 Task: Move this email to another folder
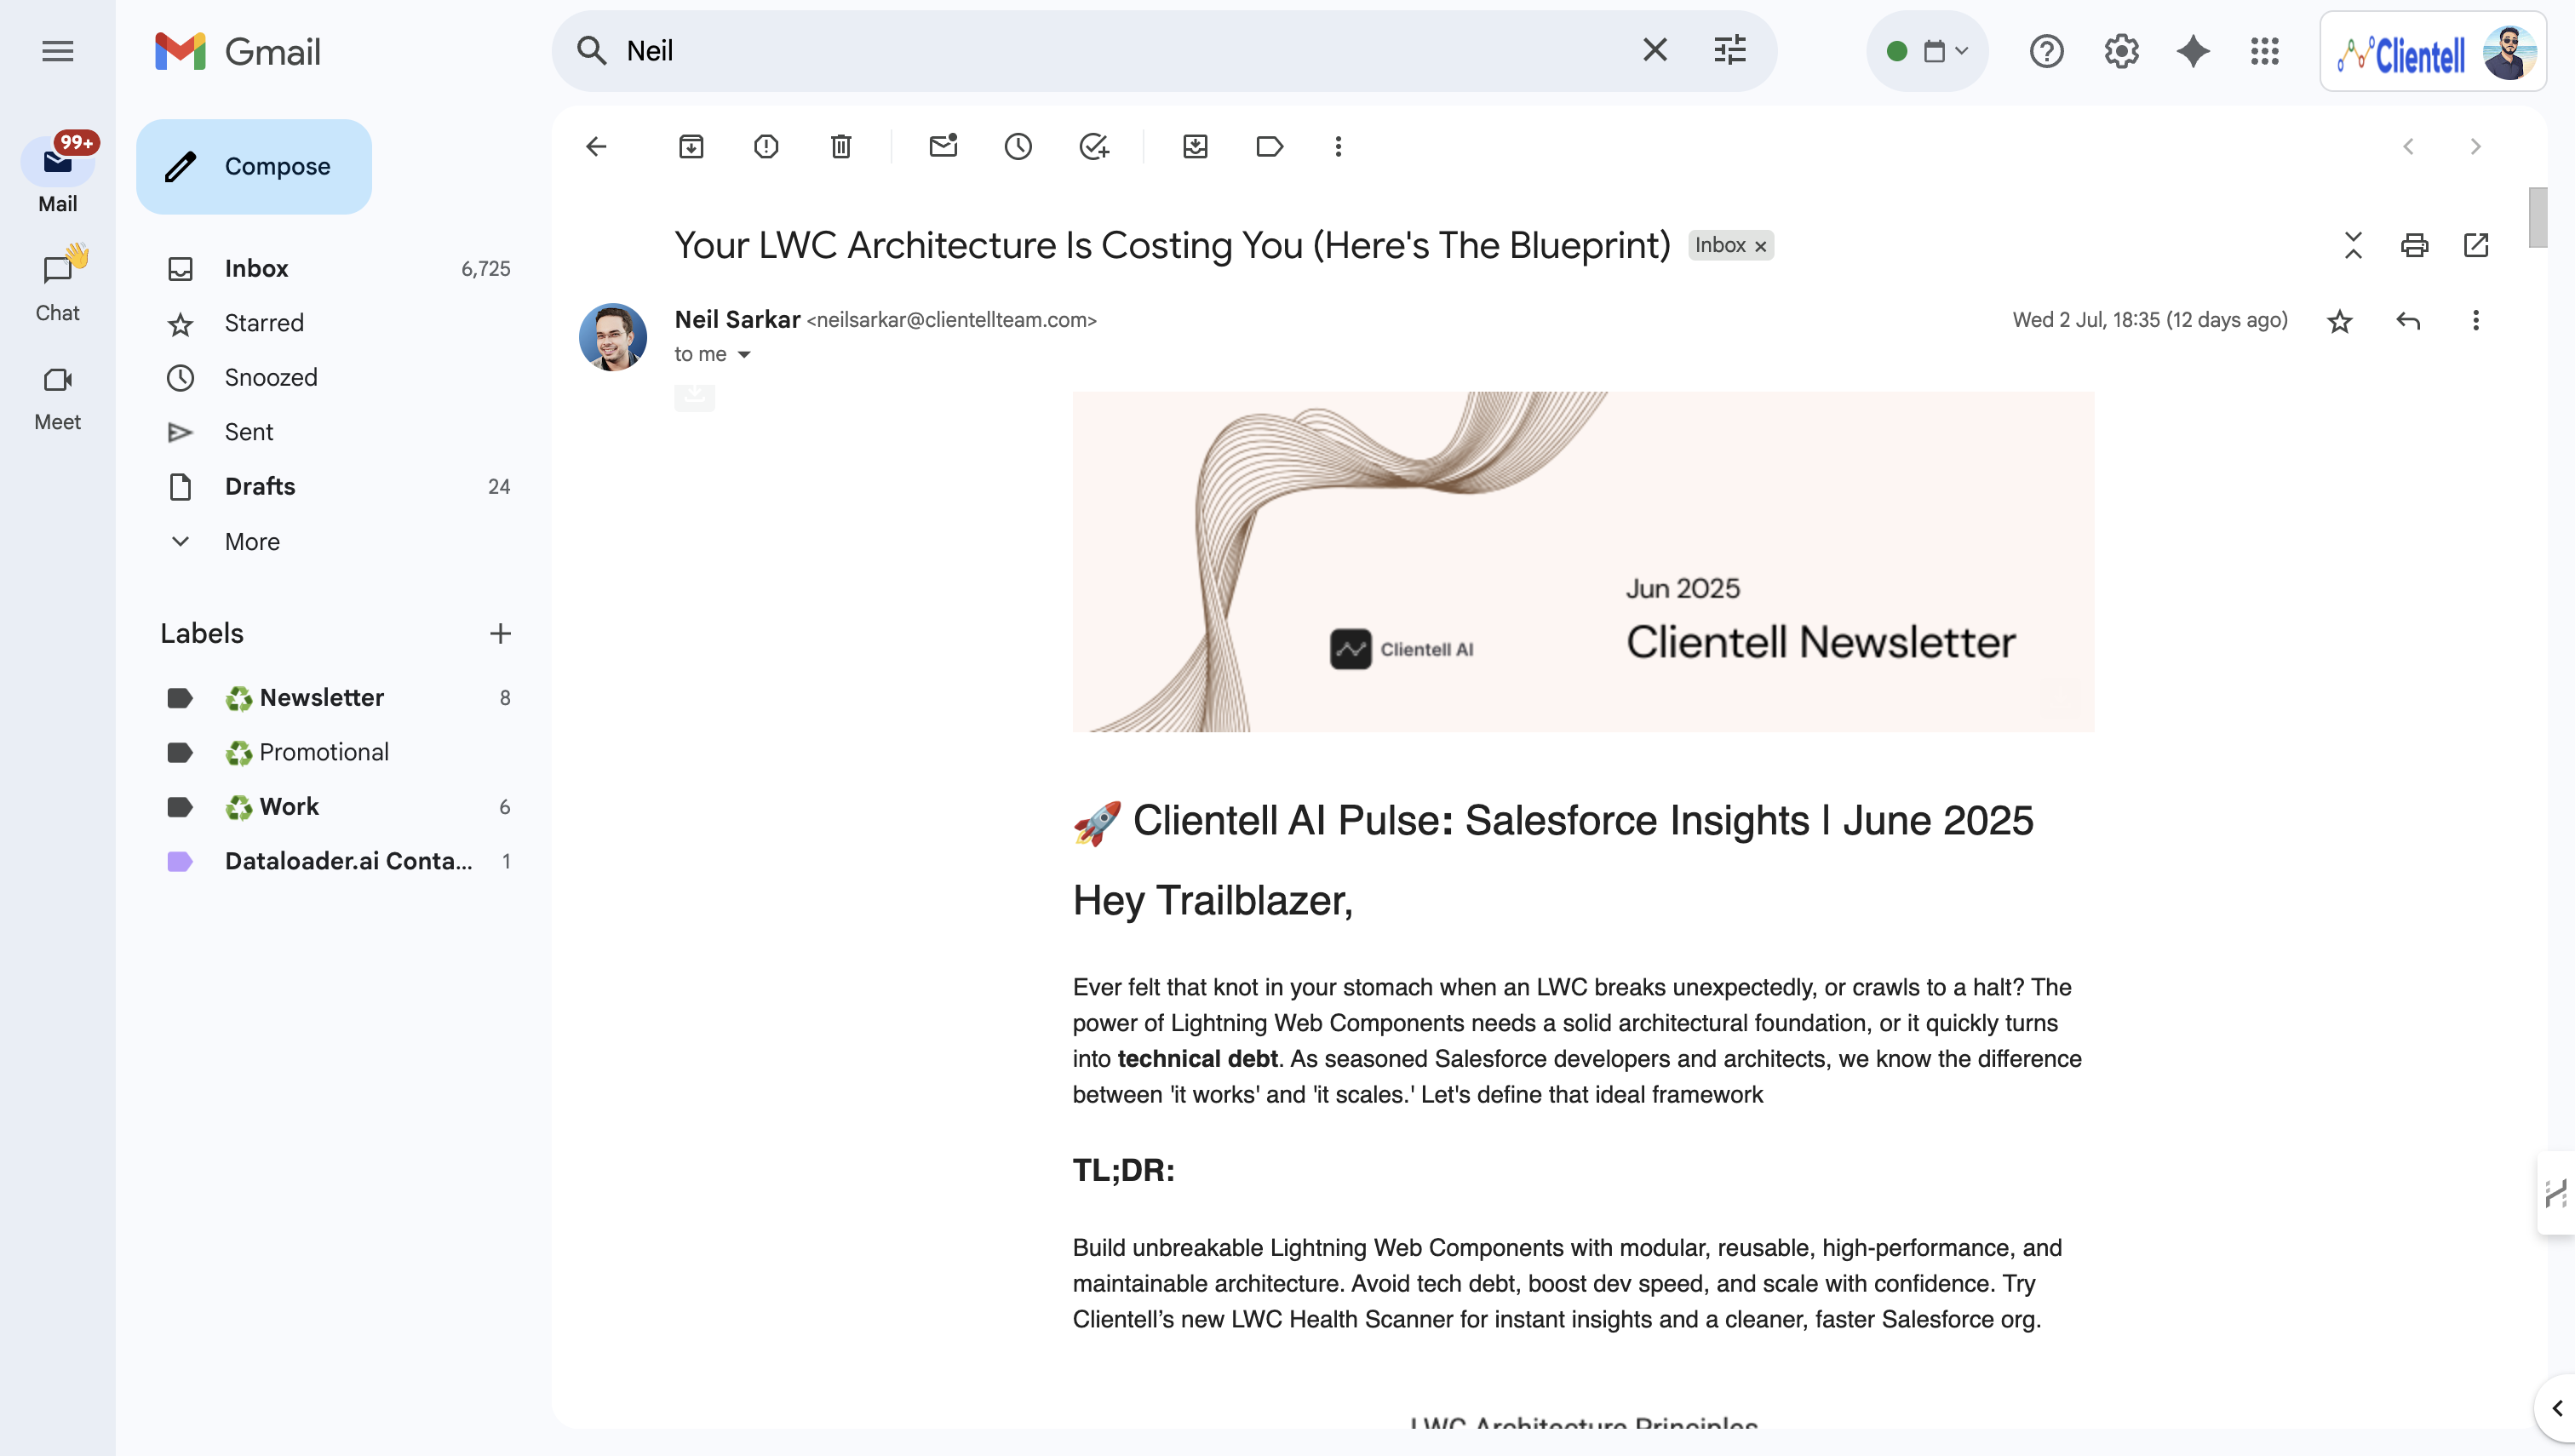(x=1195, y=147)
